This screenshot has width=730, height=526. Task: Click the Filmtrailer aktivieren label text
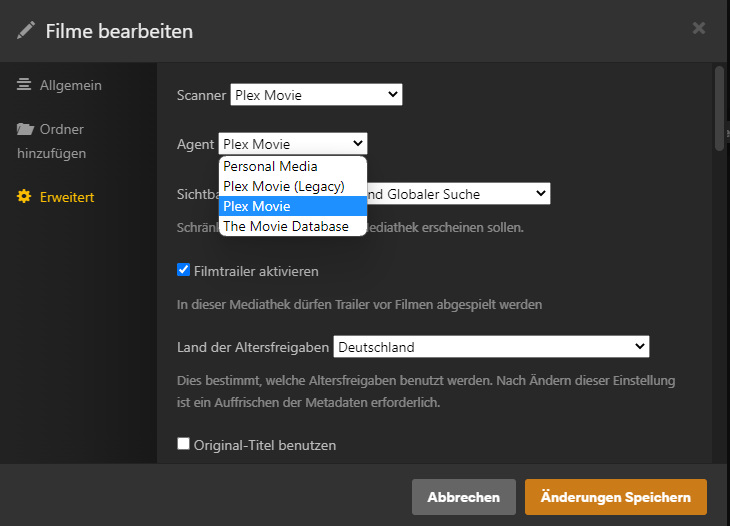[256, 271]
